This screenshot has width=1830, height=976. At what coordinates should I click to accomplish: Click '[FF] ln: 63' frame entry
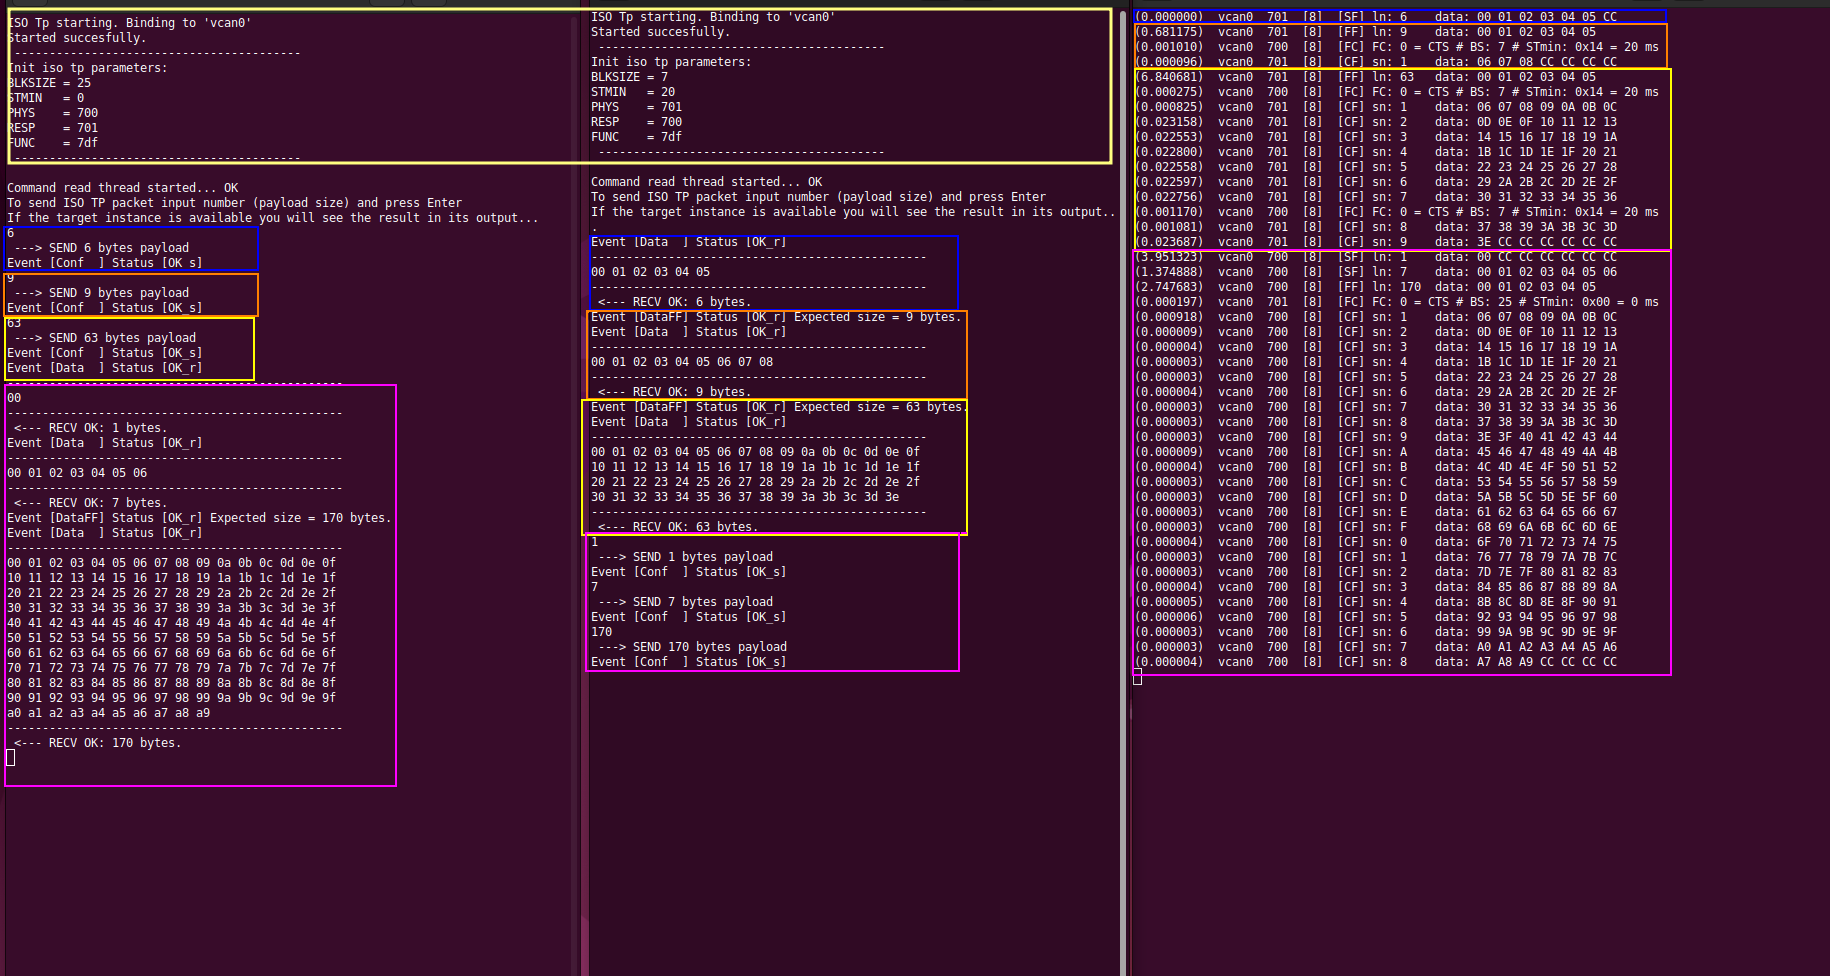click(1376, 77)
